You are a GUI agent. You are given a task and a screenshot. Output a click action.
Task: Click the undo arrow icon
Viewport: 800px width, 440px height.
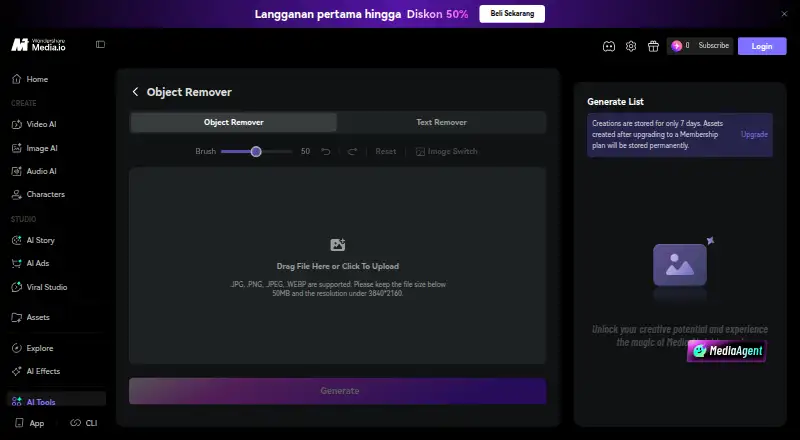click(x=326, y=152)
